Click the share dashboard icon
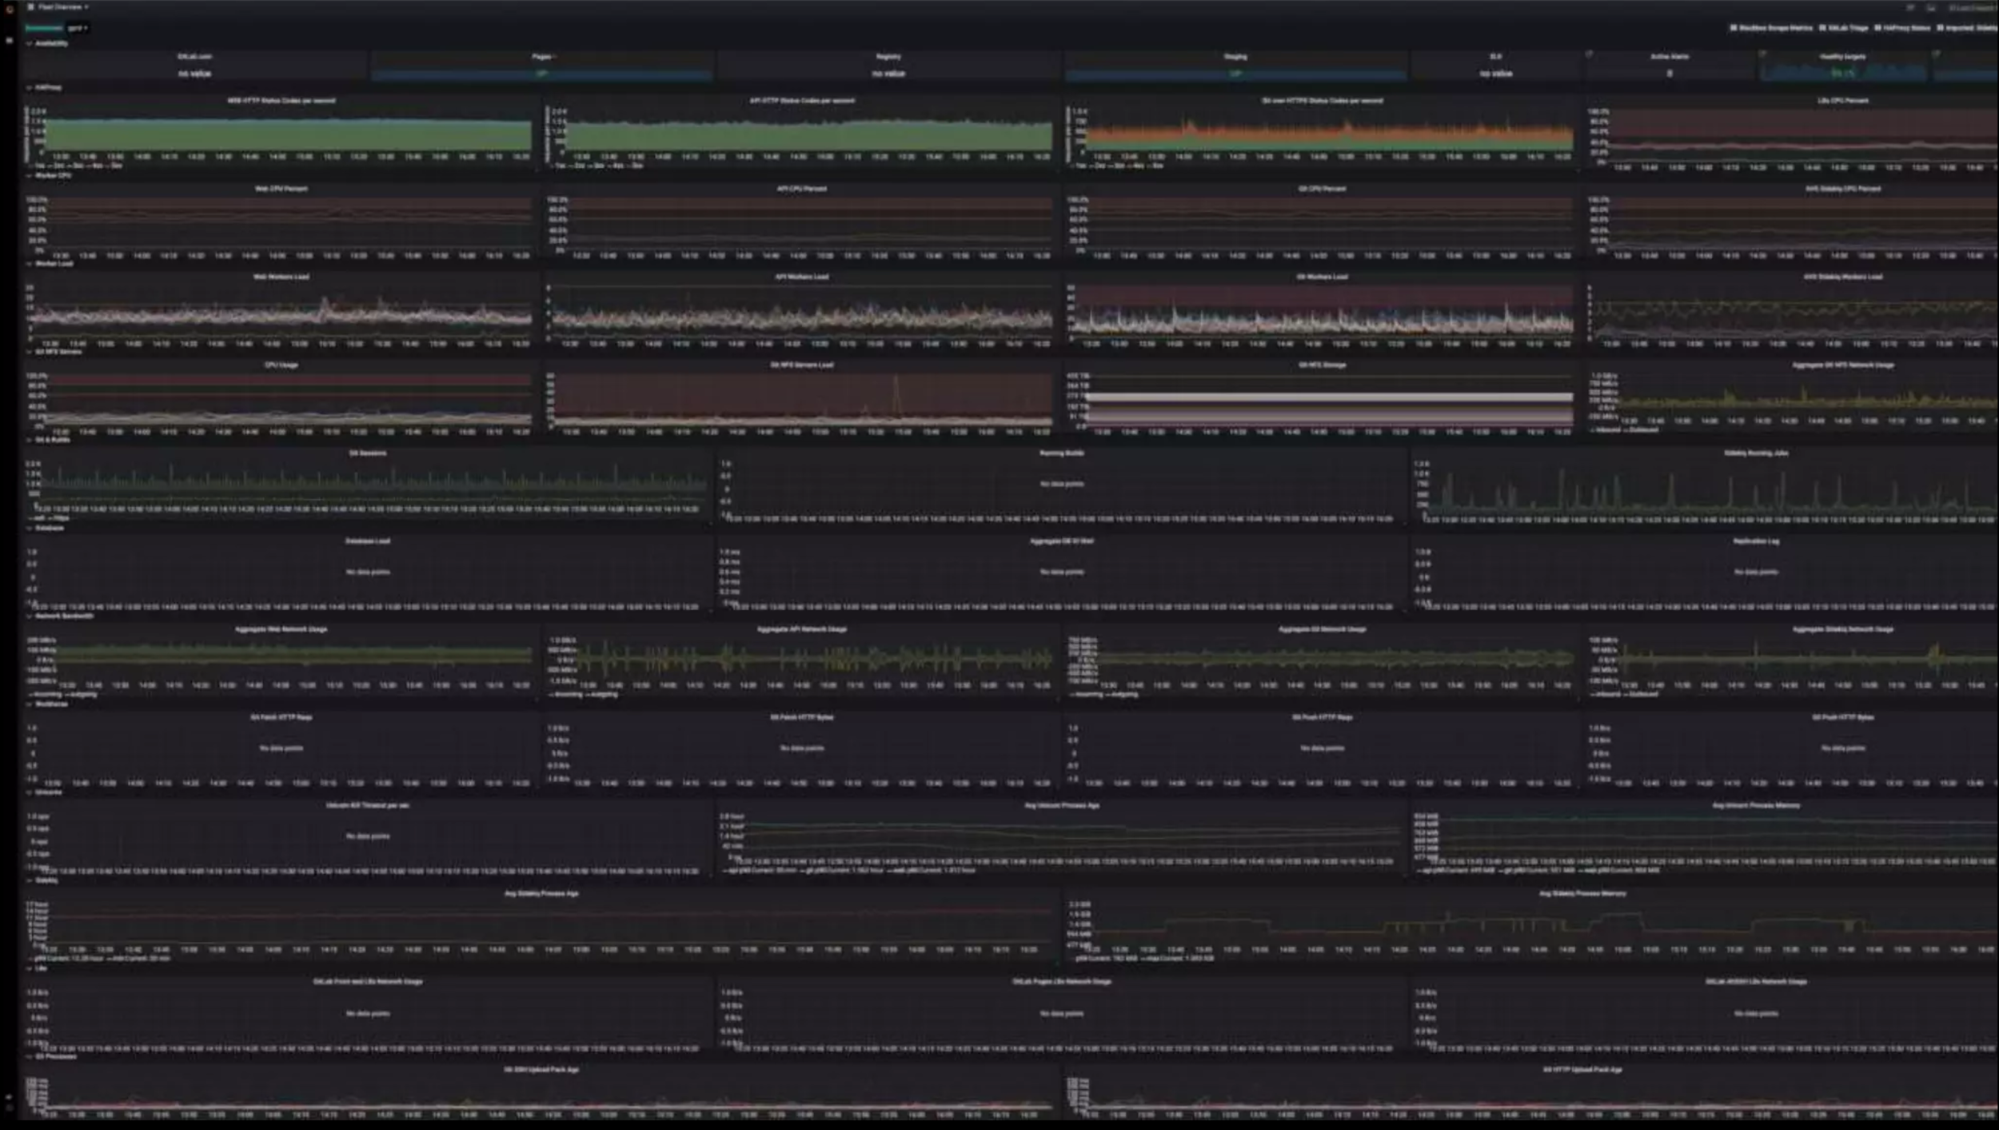The image size is (1999, 1130). (1910, 8)
